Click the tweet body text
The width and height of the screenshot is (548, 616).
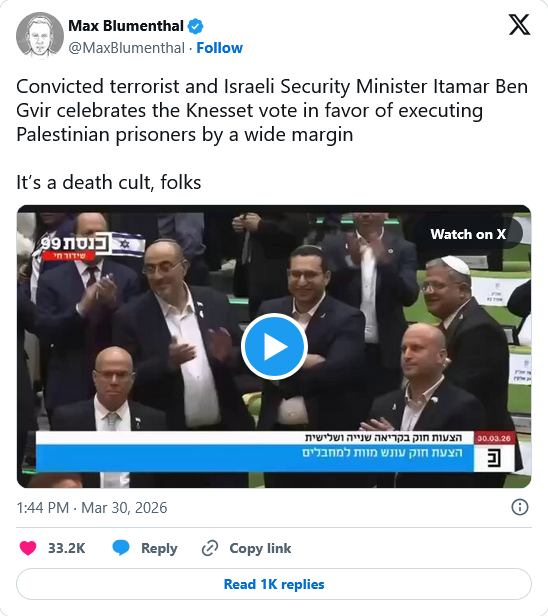272,134
